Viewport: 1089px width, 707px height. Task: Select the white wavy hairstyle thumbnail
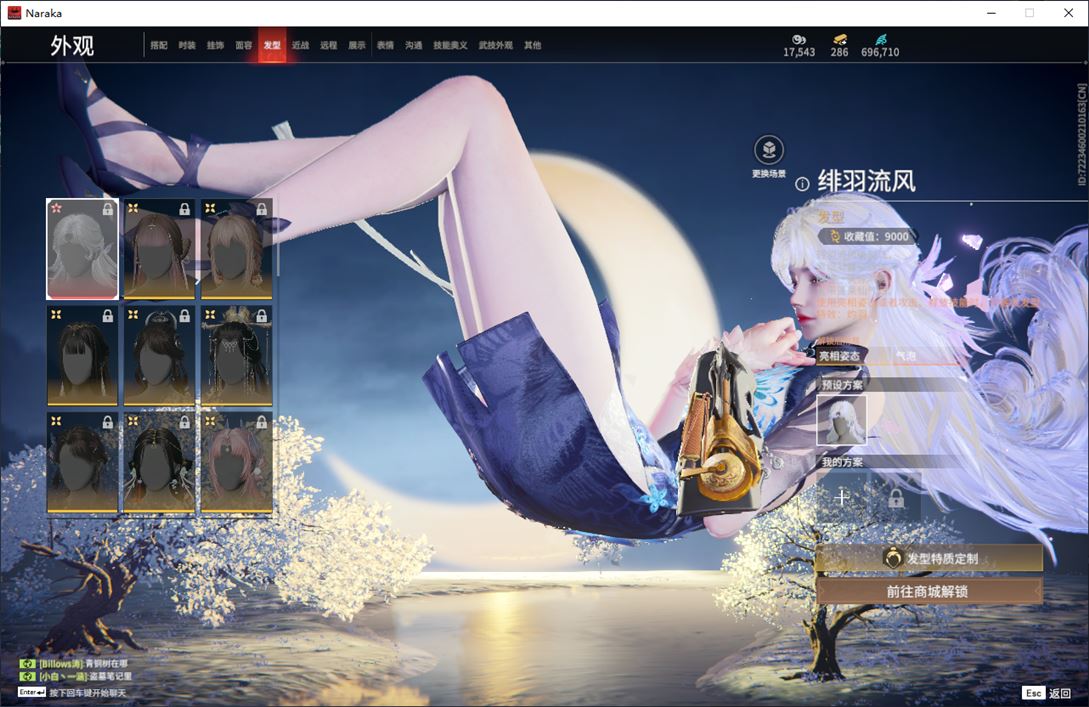click(x=82, y=249)
